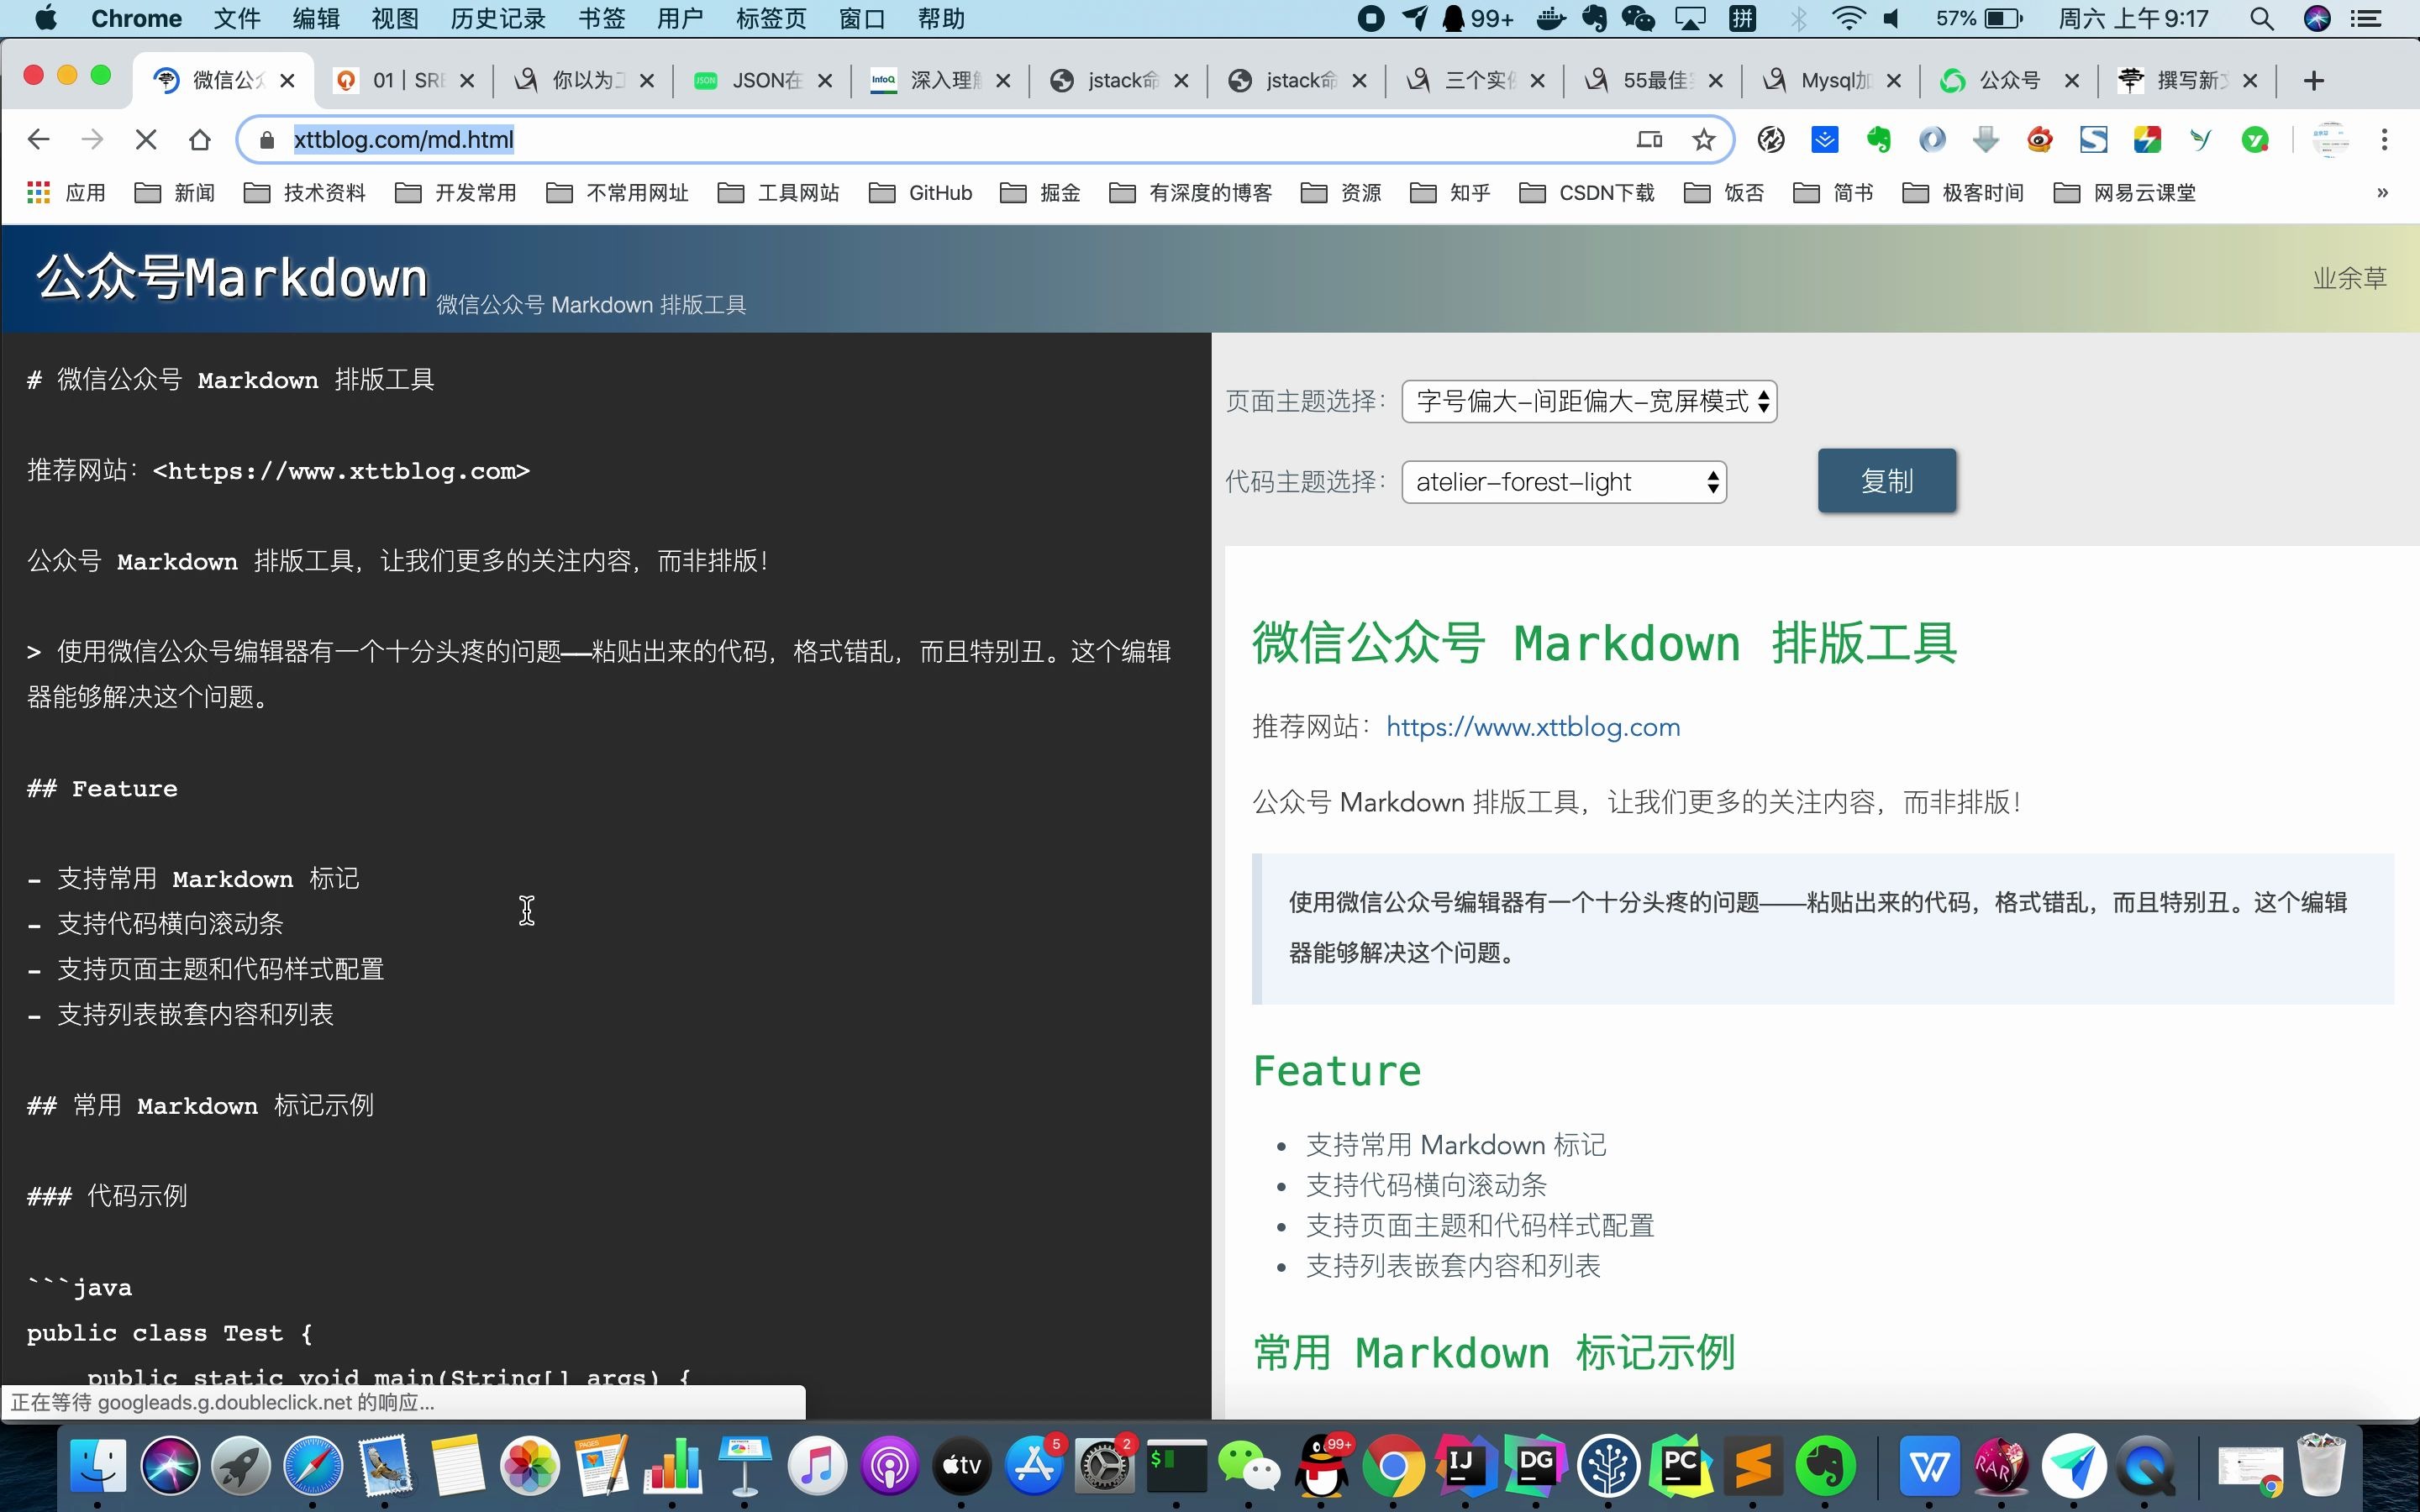Open the Apps grid shortcut in bookmarks bar

click(66, 193)
